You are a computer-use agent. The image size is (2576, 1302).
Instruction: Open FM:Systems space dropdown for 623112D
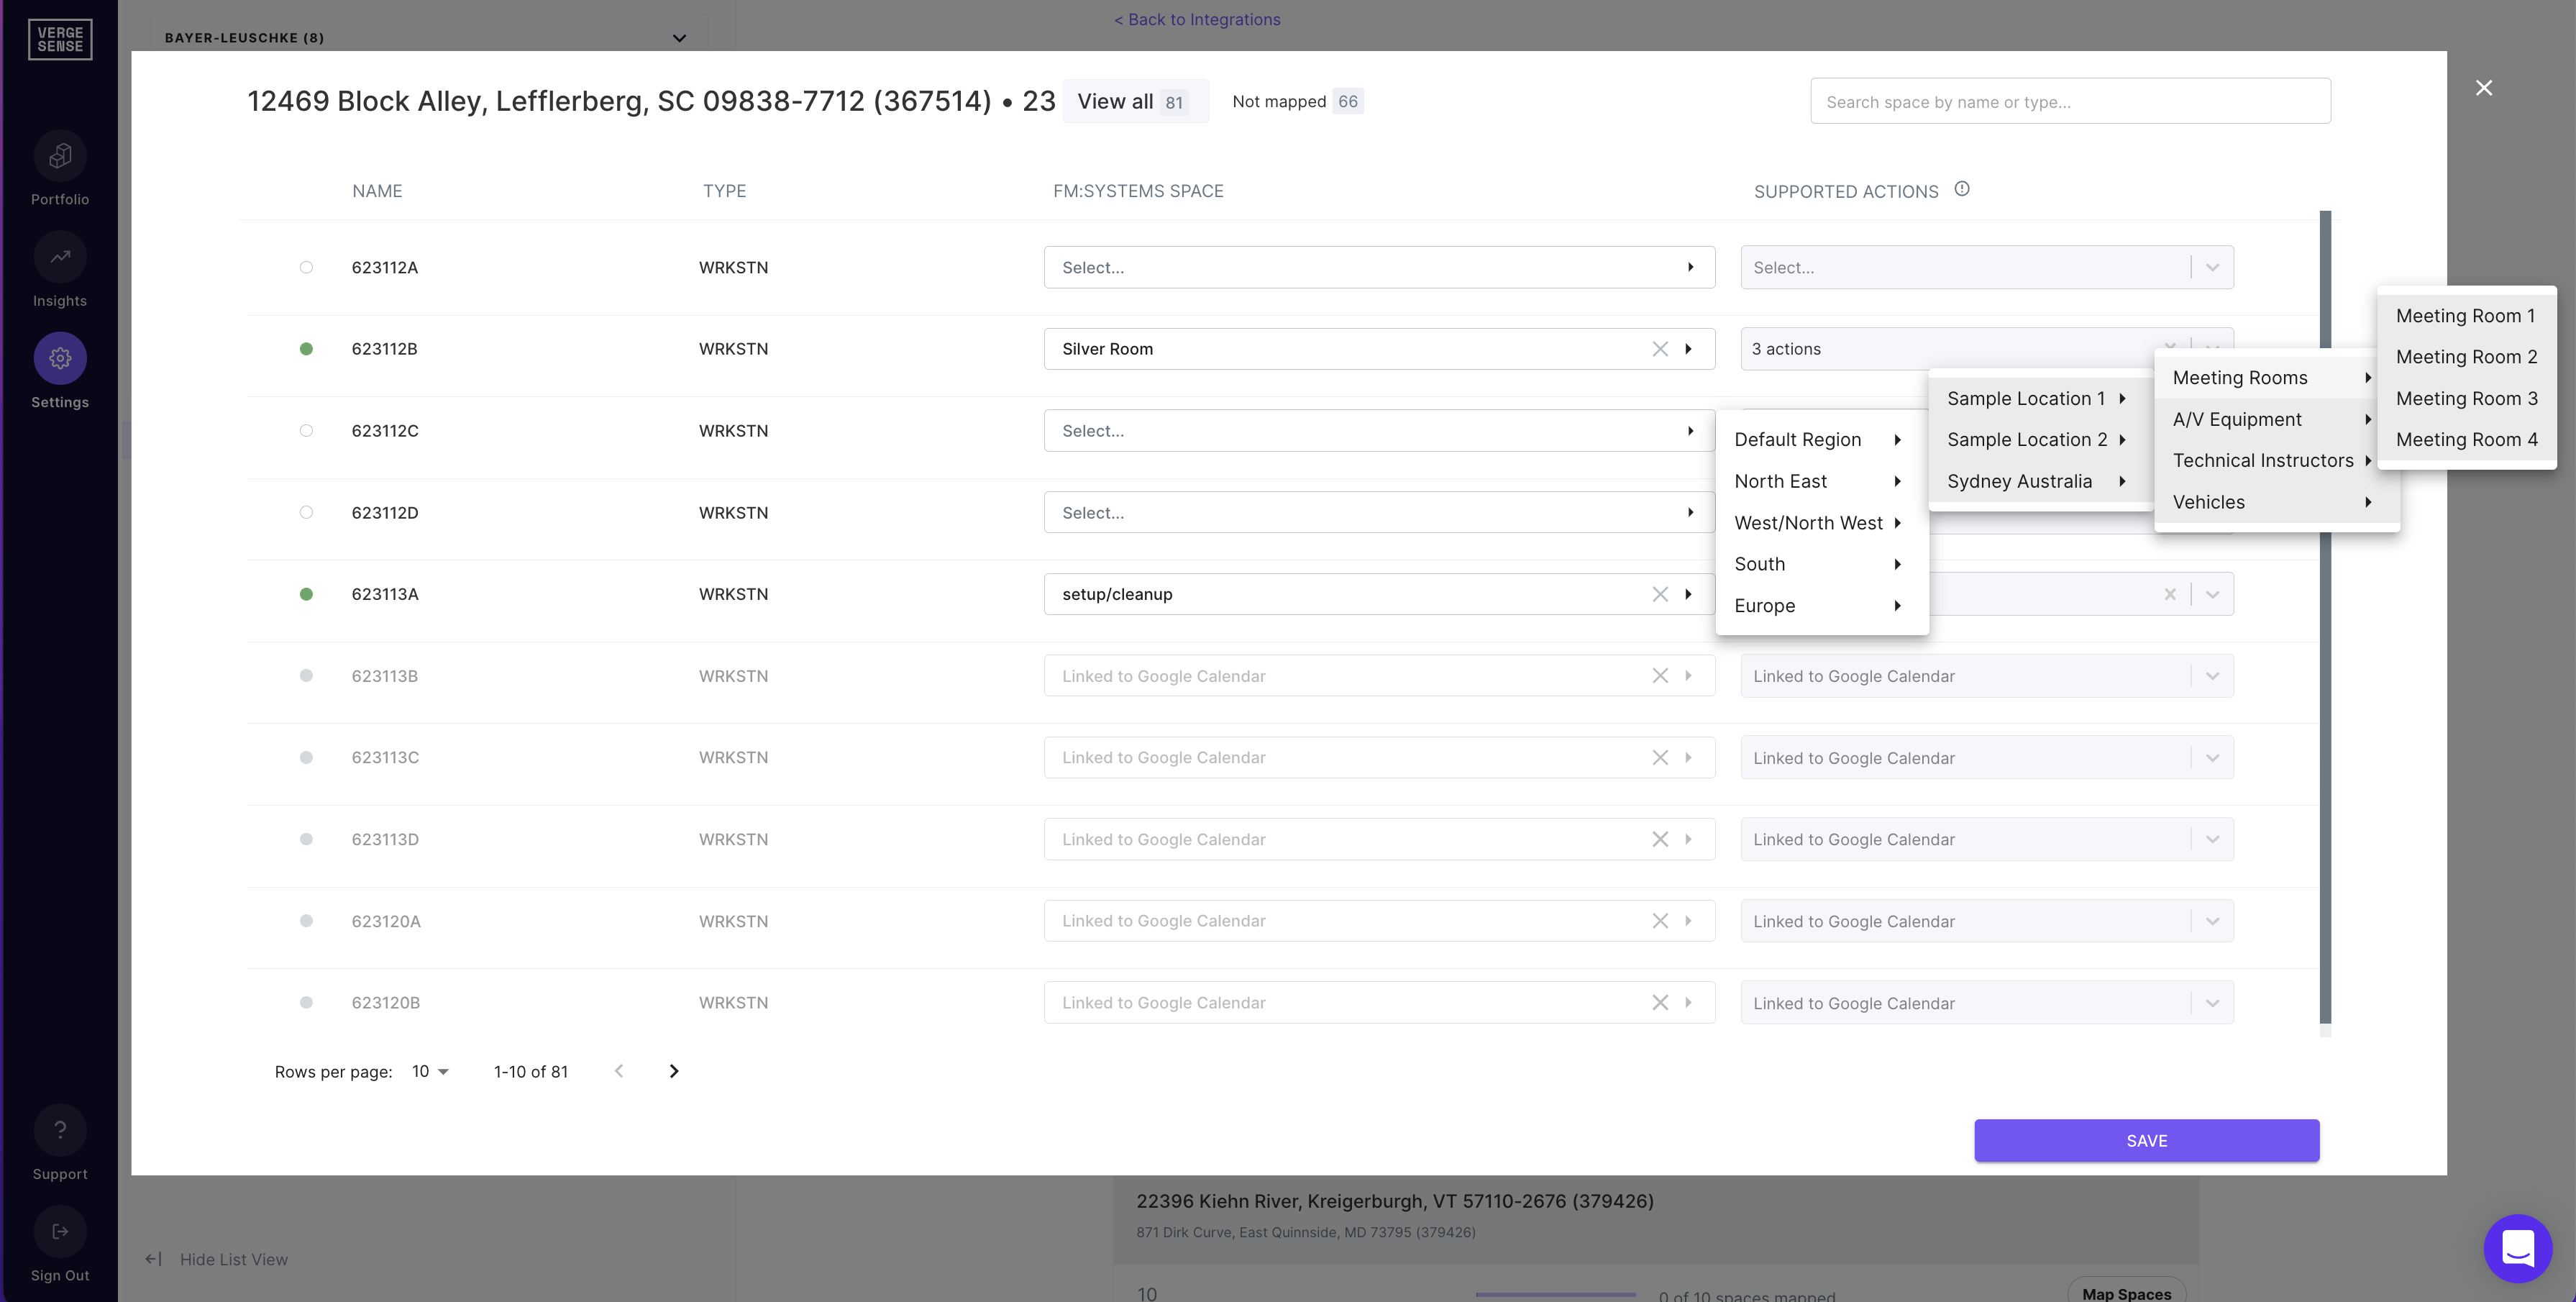pyautogui.click(x=1379, y=513)
